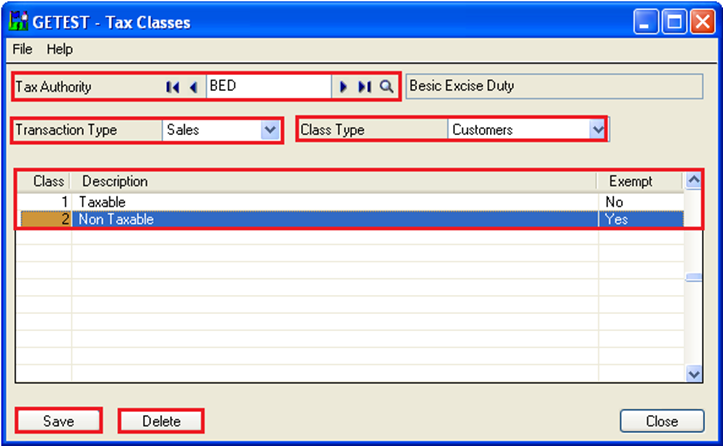Select row number 1 in Class column
Viewport: 723px width, 446px height.
(x=44, y=202)
